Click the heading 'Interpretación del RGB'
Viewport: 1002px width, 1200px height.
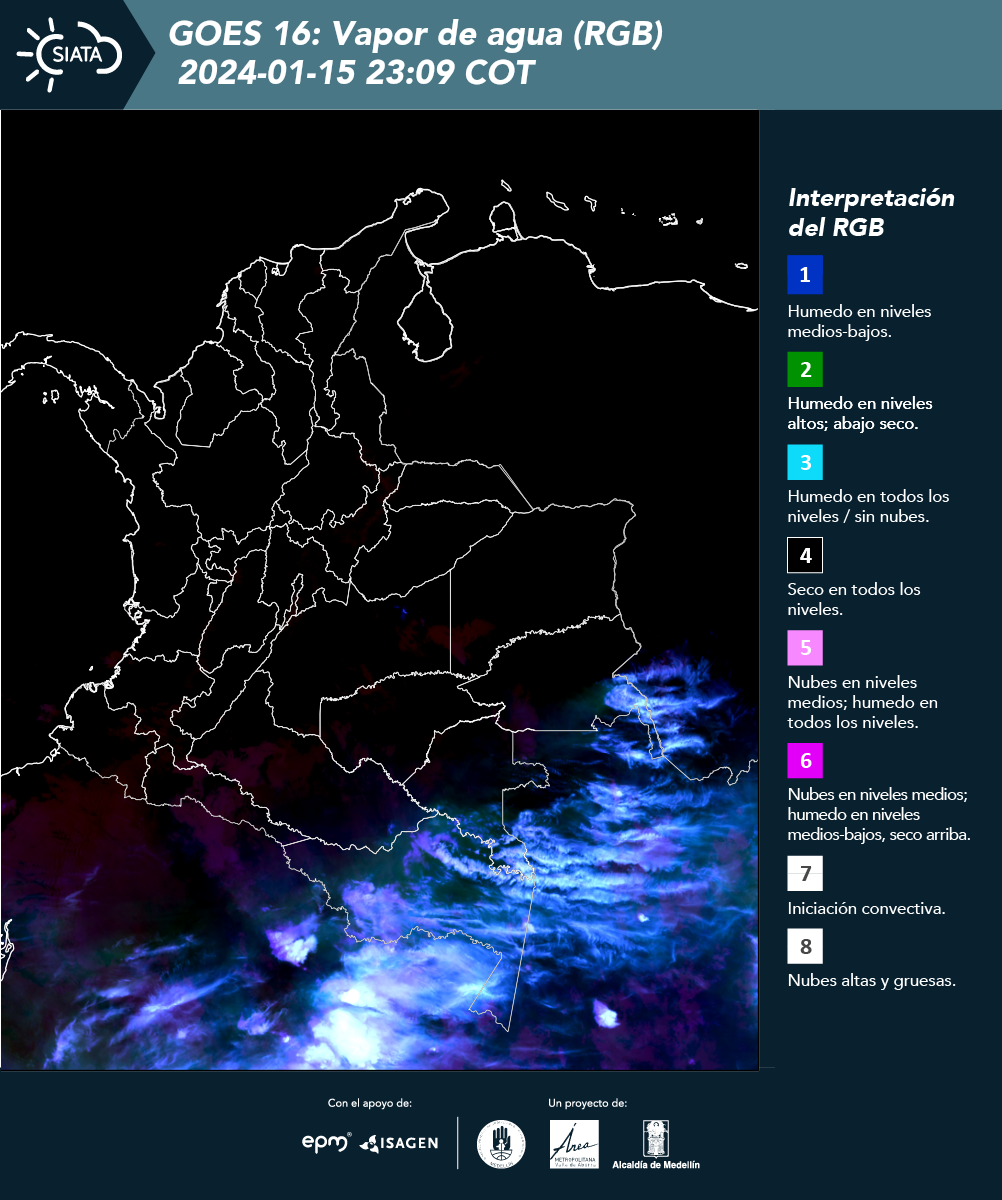pos(872,212)
